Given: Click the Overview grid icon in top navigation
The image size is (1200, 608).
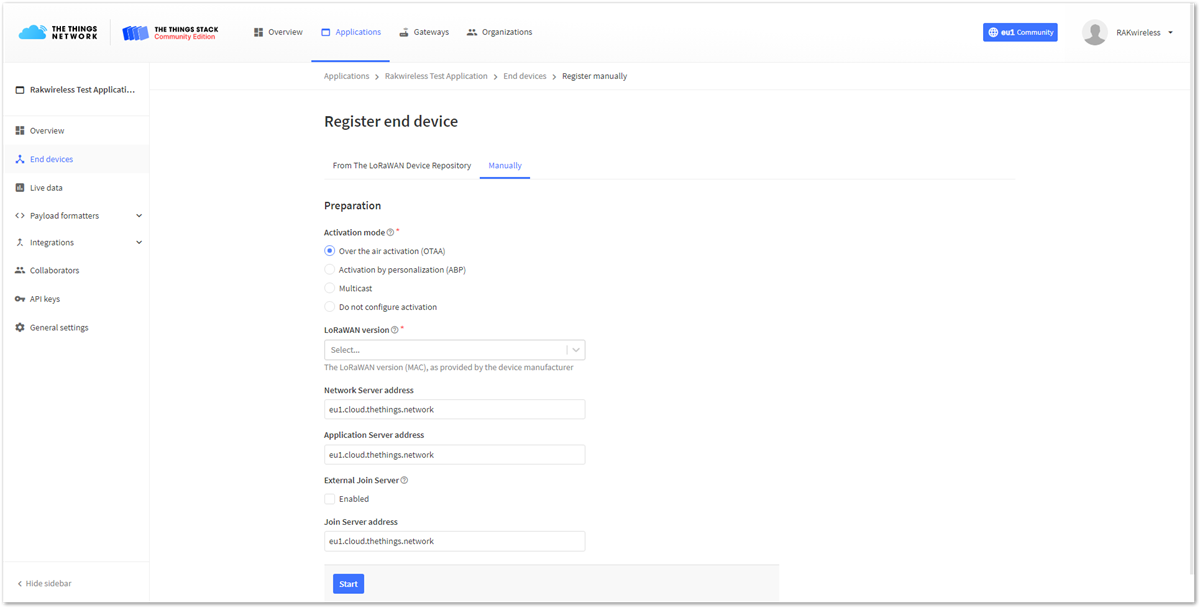Looking at the screenshot, I should pyautogui.click(x=259, y=32).
